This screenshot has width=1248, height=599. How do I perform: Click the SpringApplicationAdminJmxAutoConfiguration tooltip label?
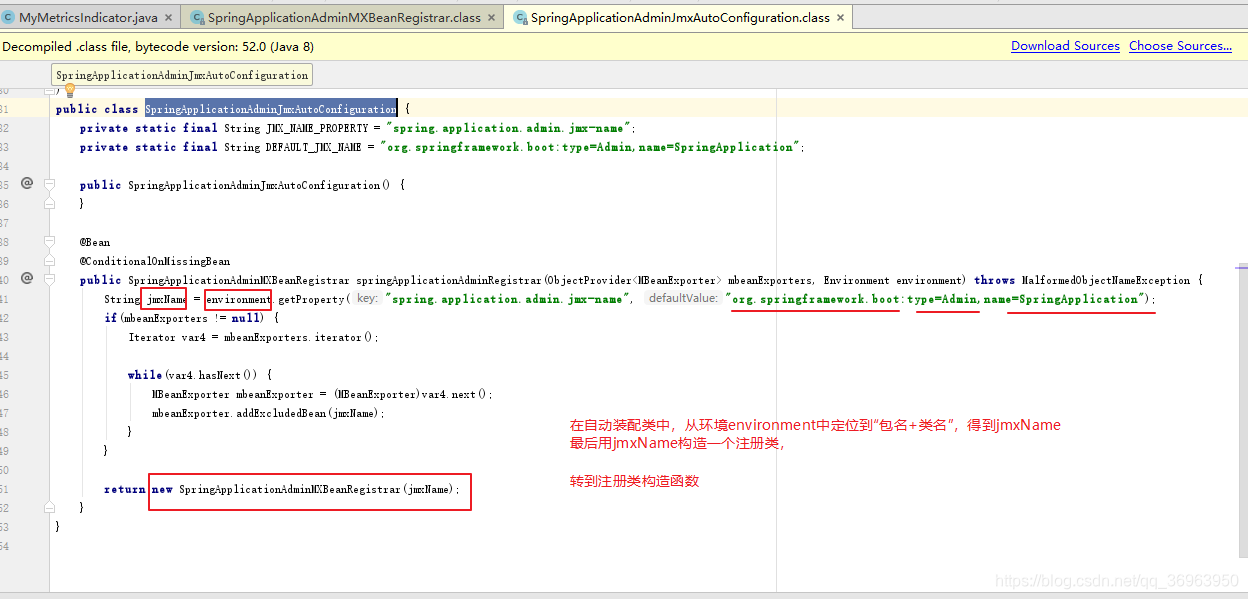click(x=182, y=75)
